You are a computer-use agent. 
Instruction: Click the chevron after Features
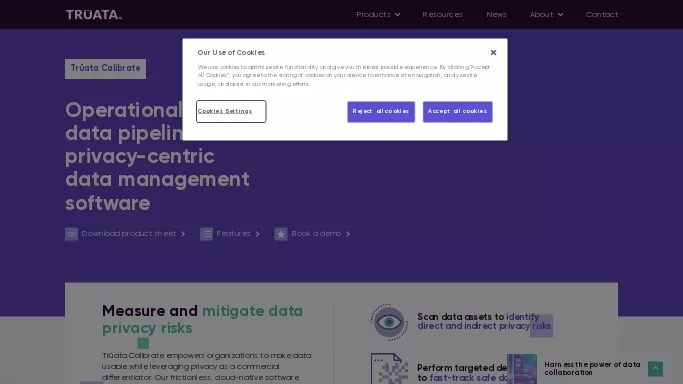coord(257,234)
